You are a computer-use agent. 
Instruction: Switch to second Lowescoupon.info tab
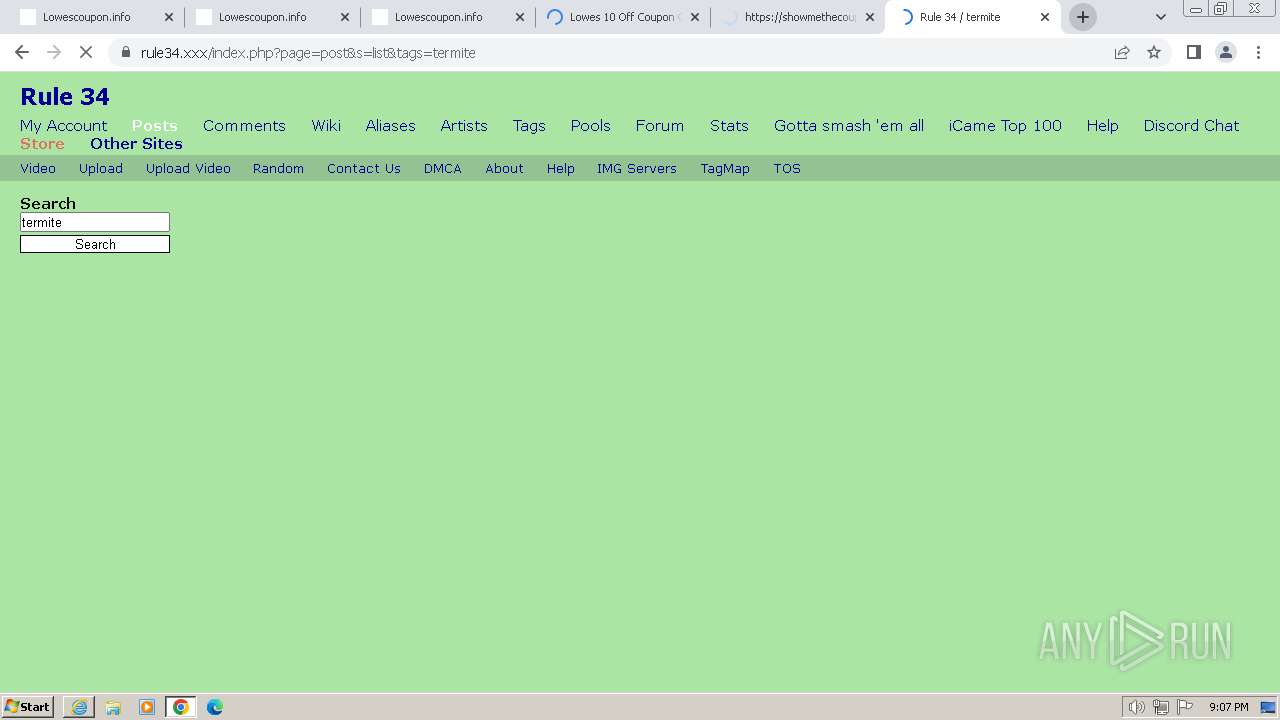point(272,17)
